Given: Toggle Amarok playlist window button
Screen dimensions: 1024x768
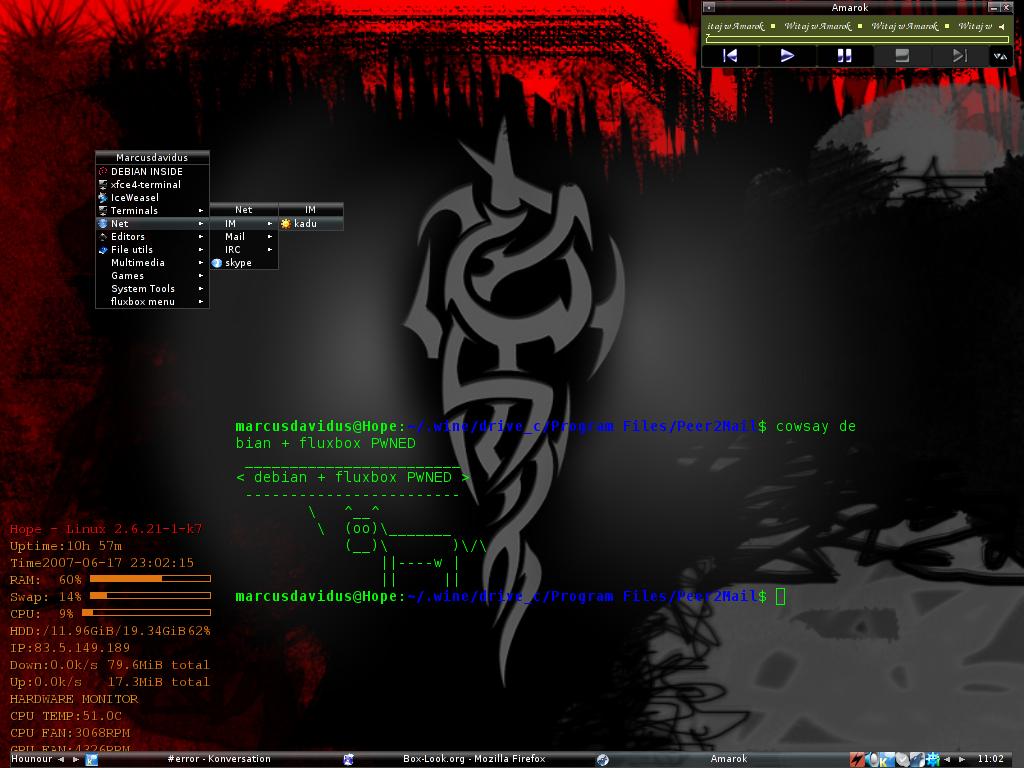Looking at the screenshot, I should pos(1001,56).
